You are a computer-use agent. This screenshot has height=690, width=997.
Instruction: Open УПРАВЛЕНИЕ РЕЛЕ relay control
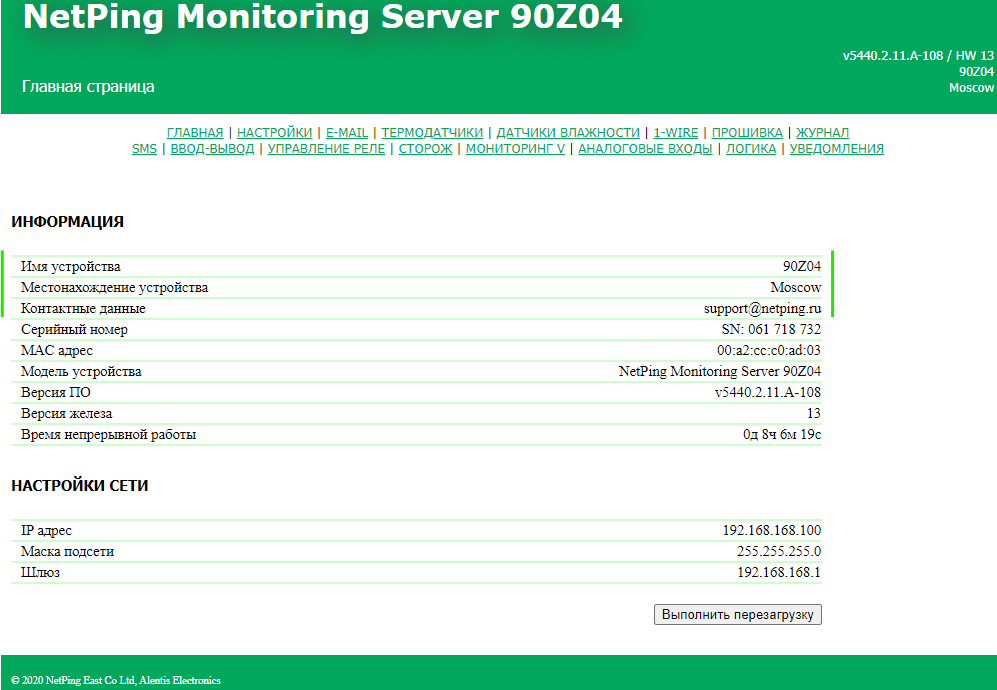tap(326, 149)
